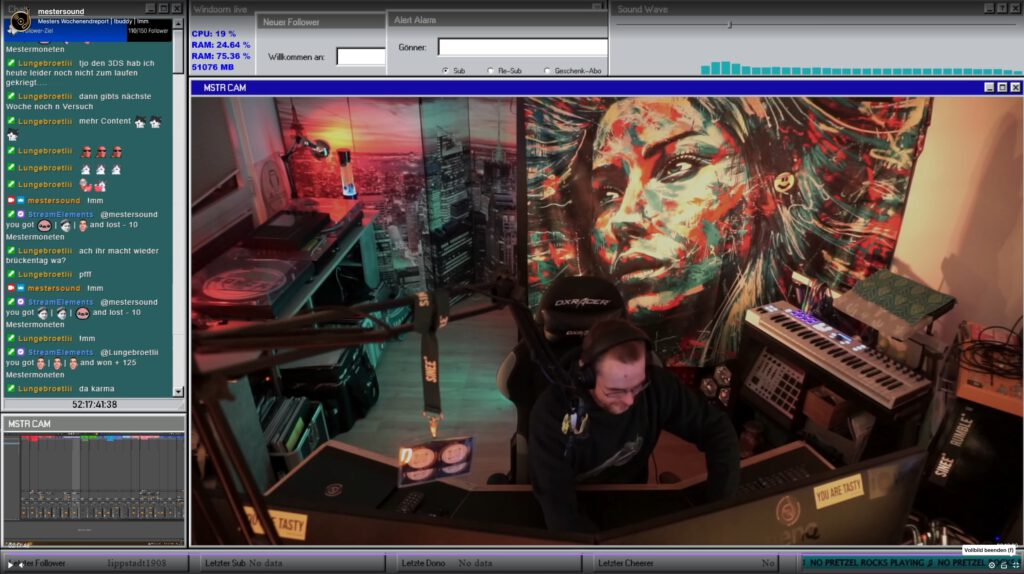Minimize the Sound Wave window

click(x=989, y=8)
